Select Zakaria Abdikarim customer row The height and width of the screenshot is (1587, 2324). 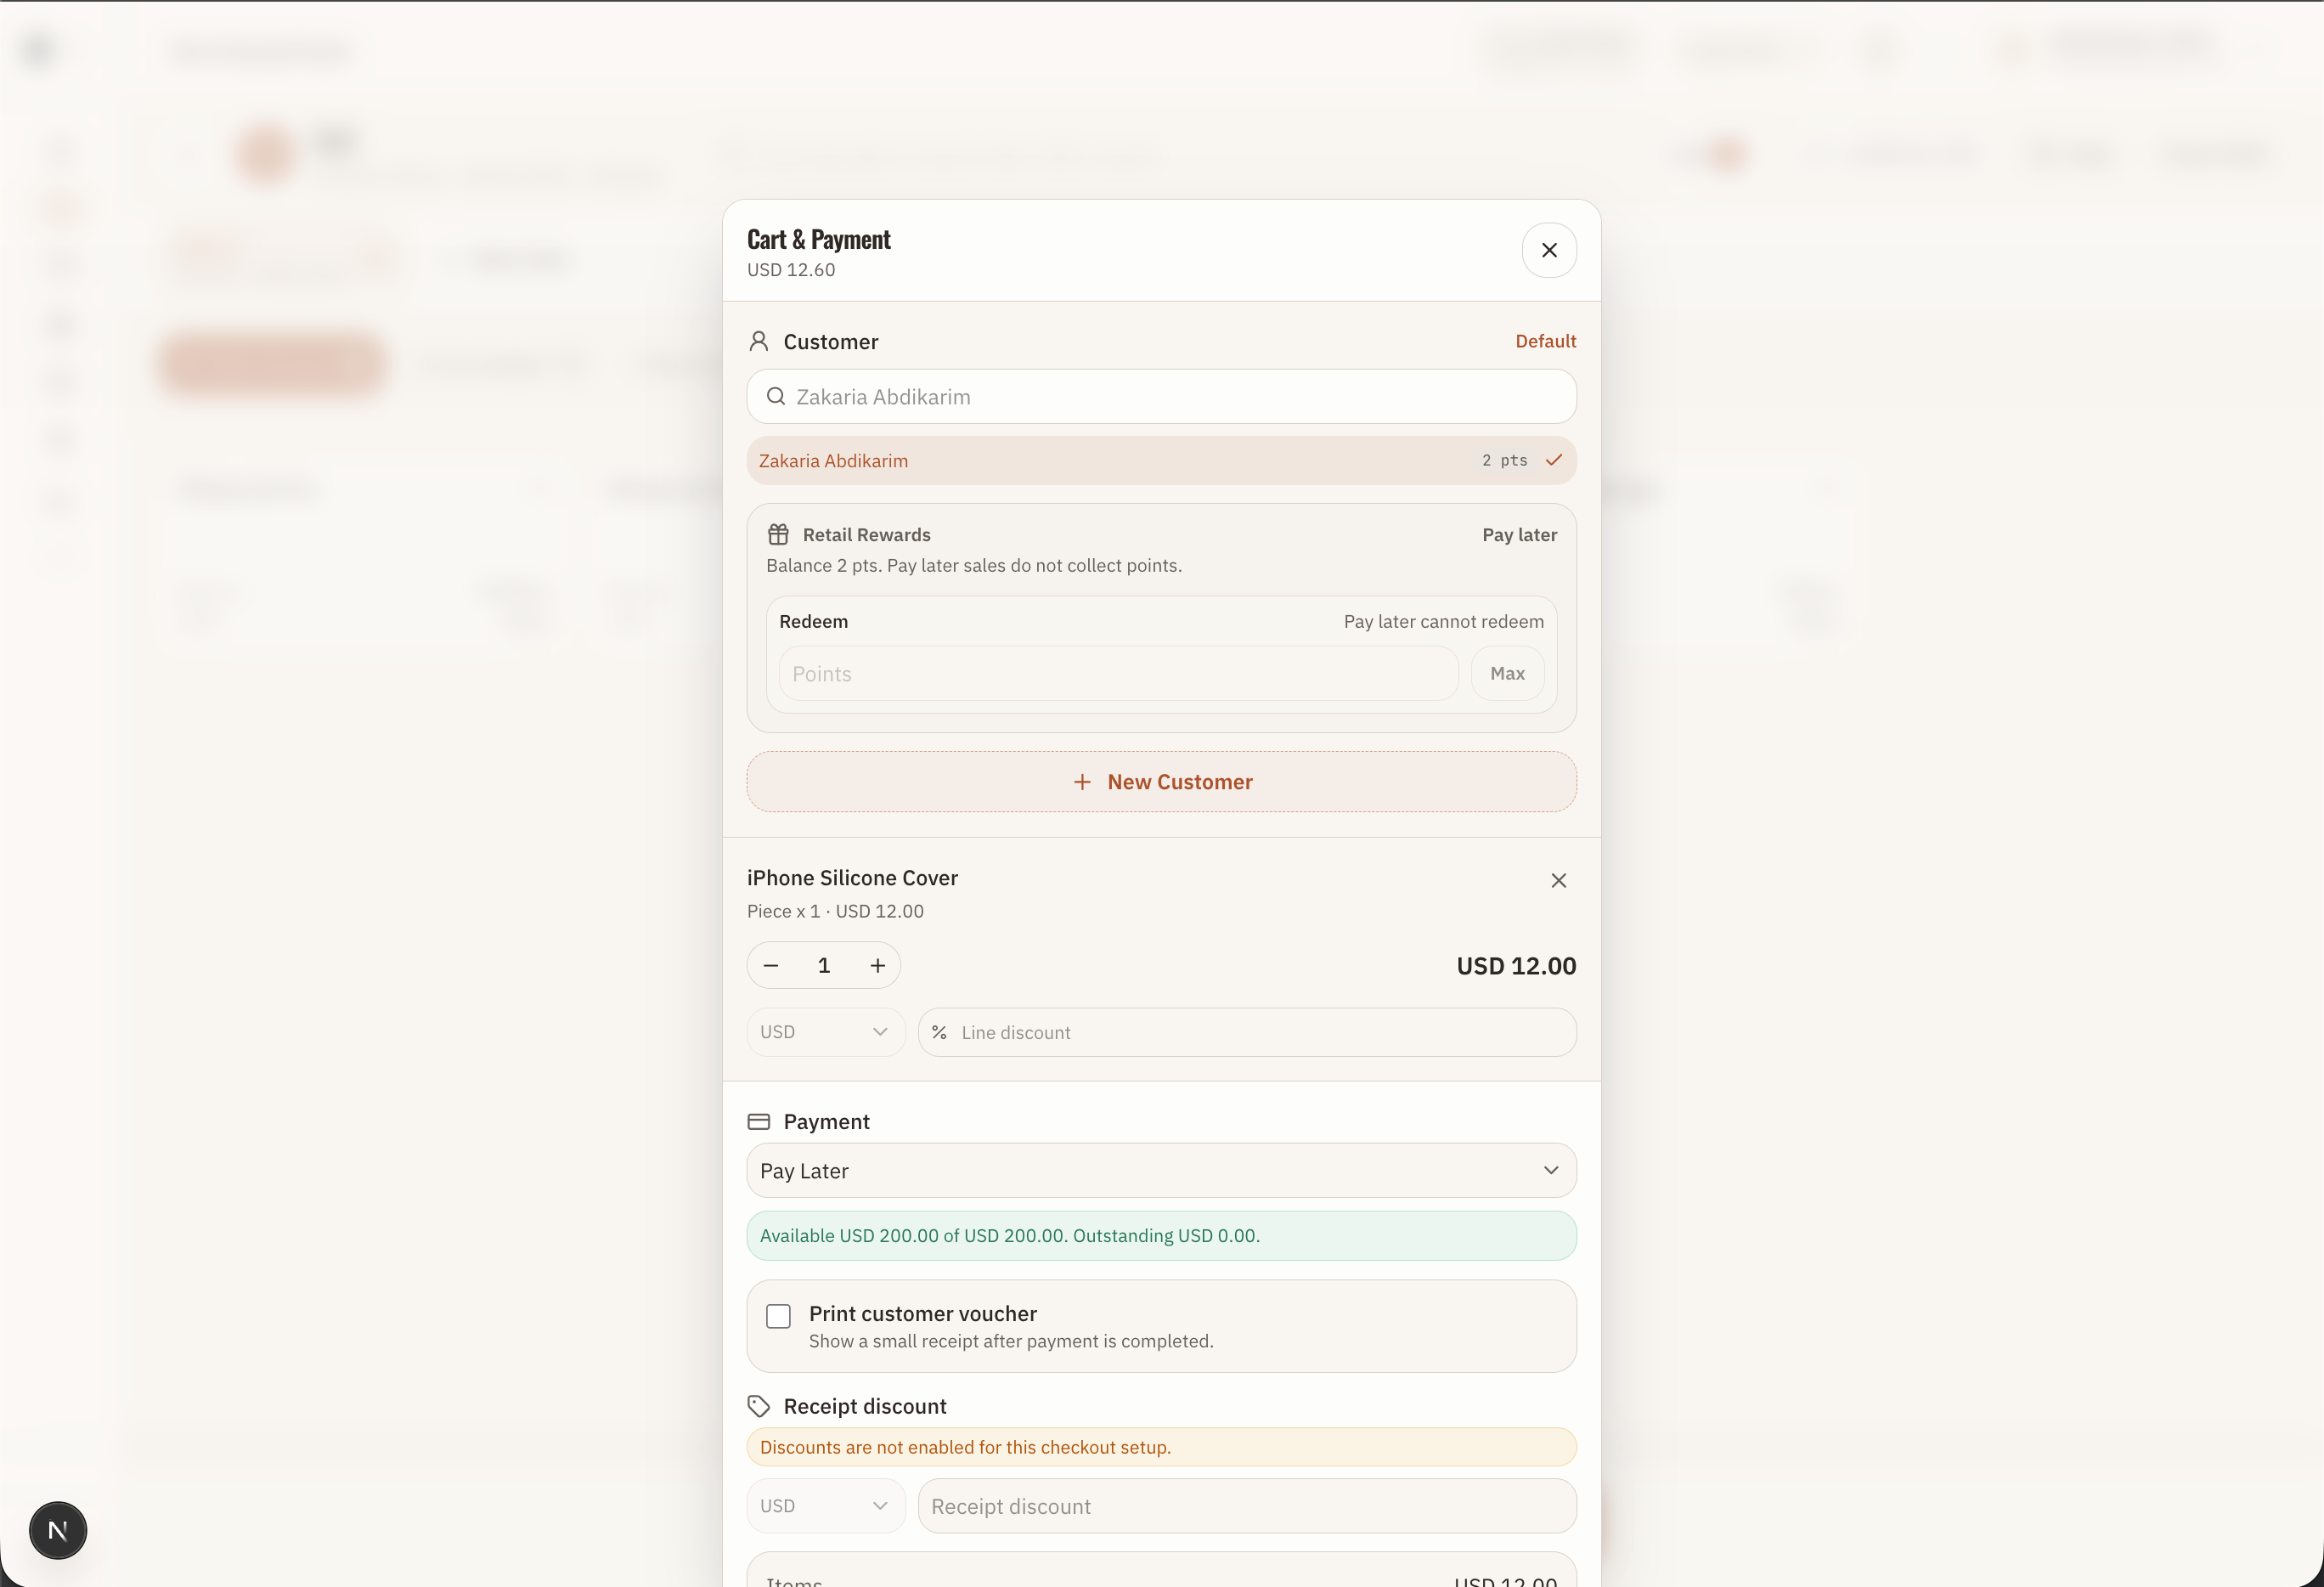(1161, 461)
